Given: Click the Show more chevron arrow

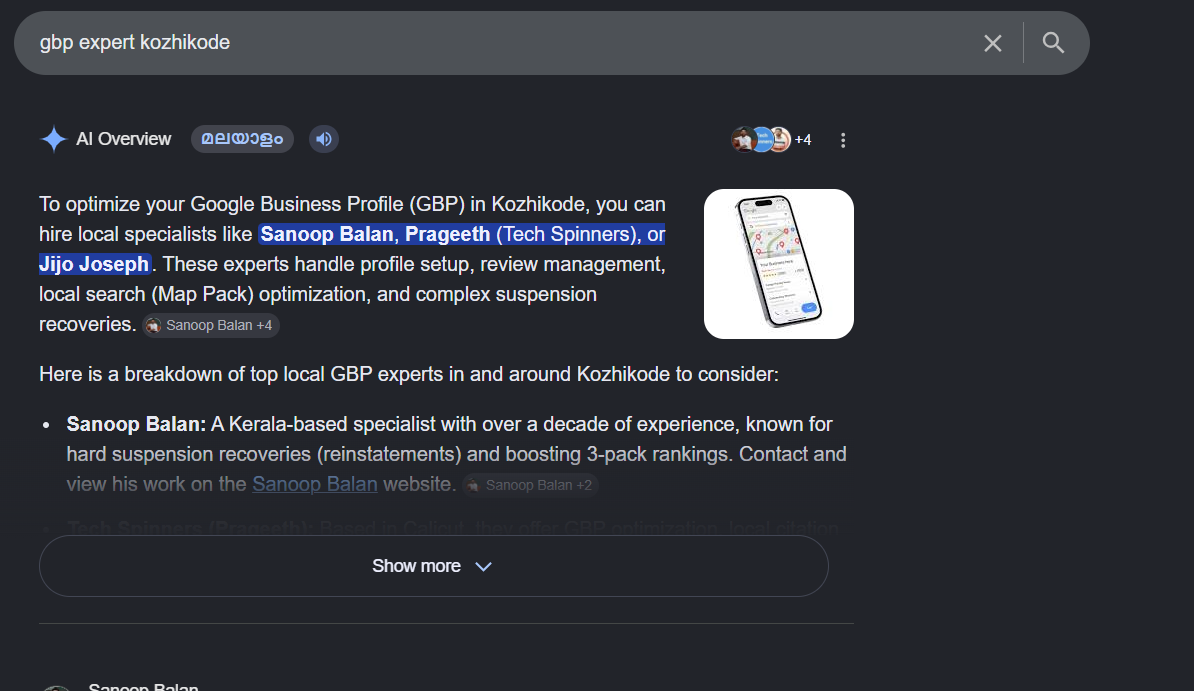Looking at the screenshot, I should 484,567.
